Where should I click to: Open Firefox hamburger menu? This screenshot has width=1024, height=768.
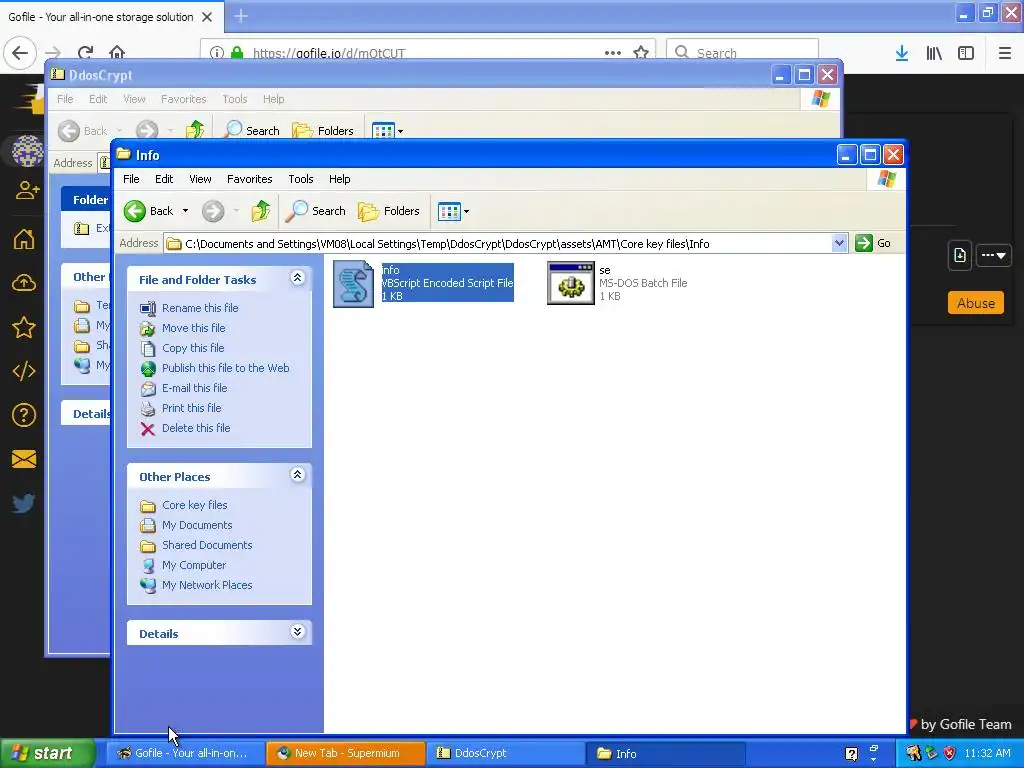tap(1005, 53)
